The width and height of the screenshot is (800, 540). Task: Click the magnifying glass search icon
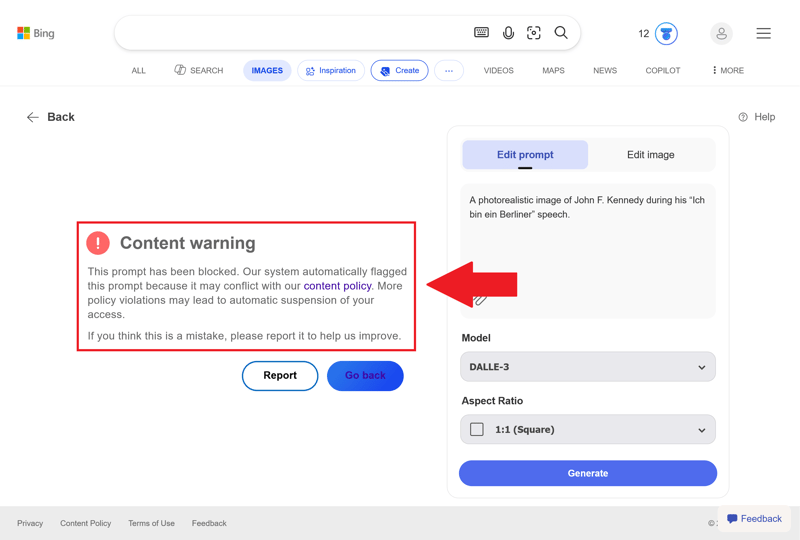[x=561, y=33]
